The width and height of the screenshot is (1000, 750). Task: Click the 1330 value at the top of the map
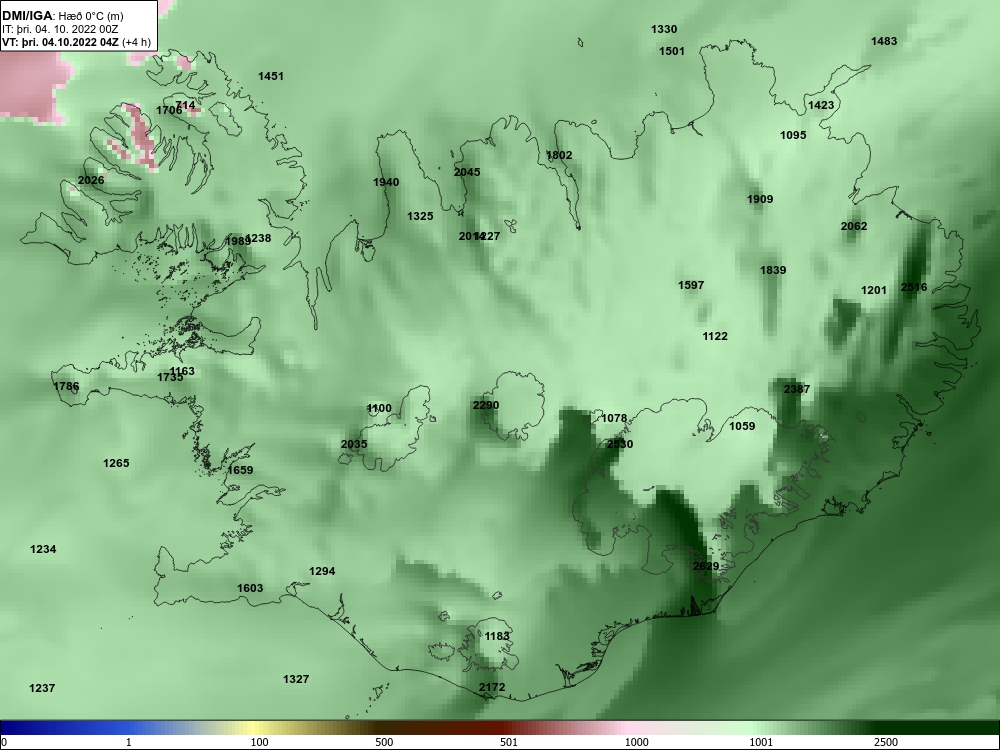point(664,29)
